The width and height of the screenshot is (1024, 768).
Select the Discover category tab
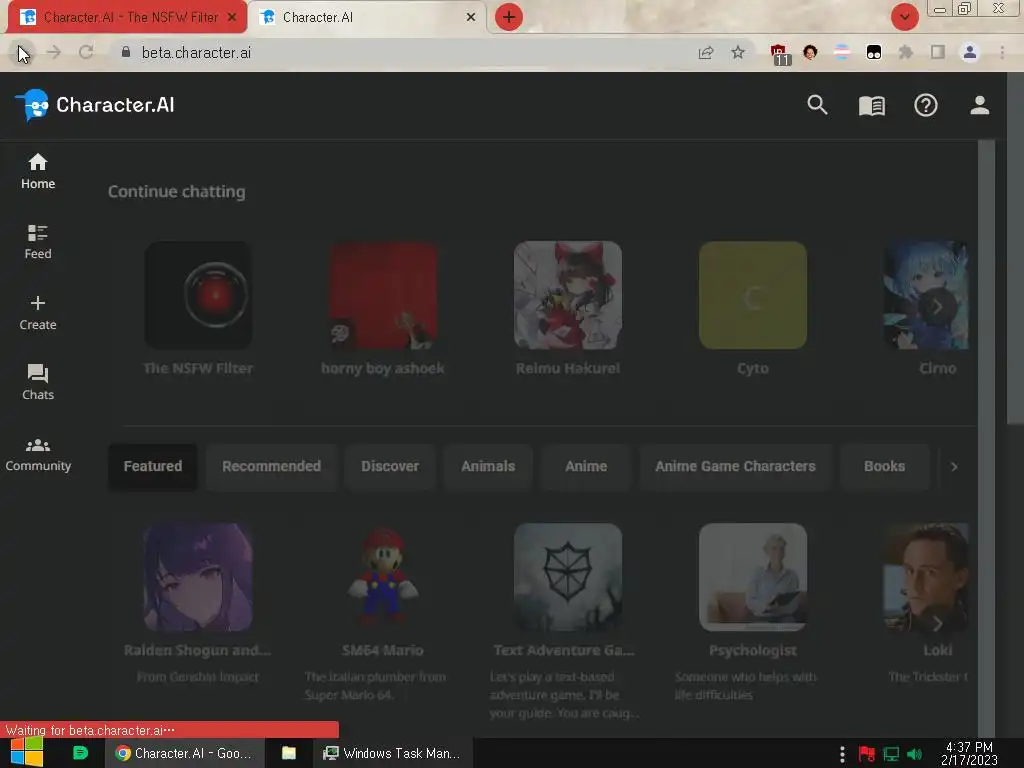coord(390,466)
